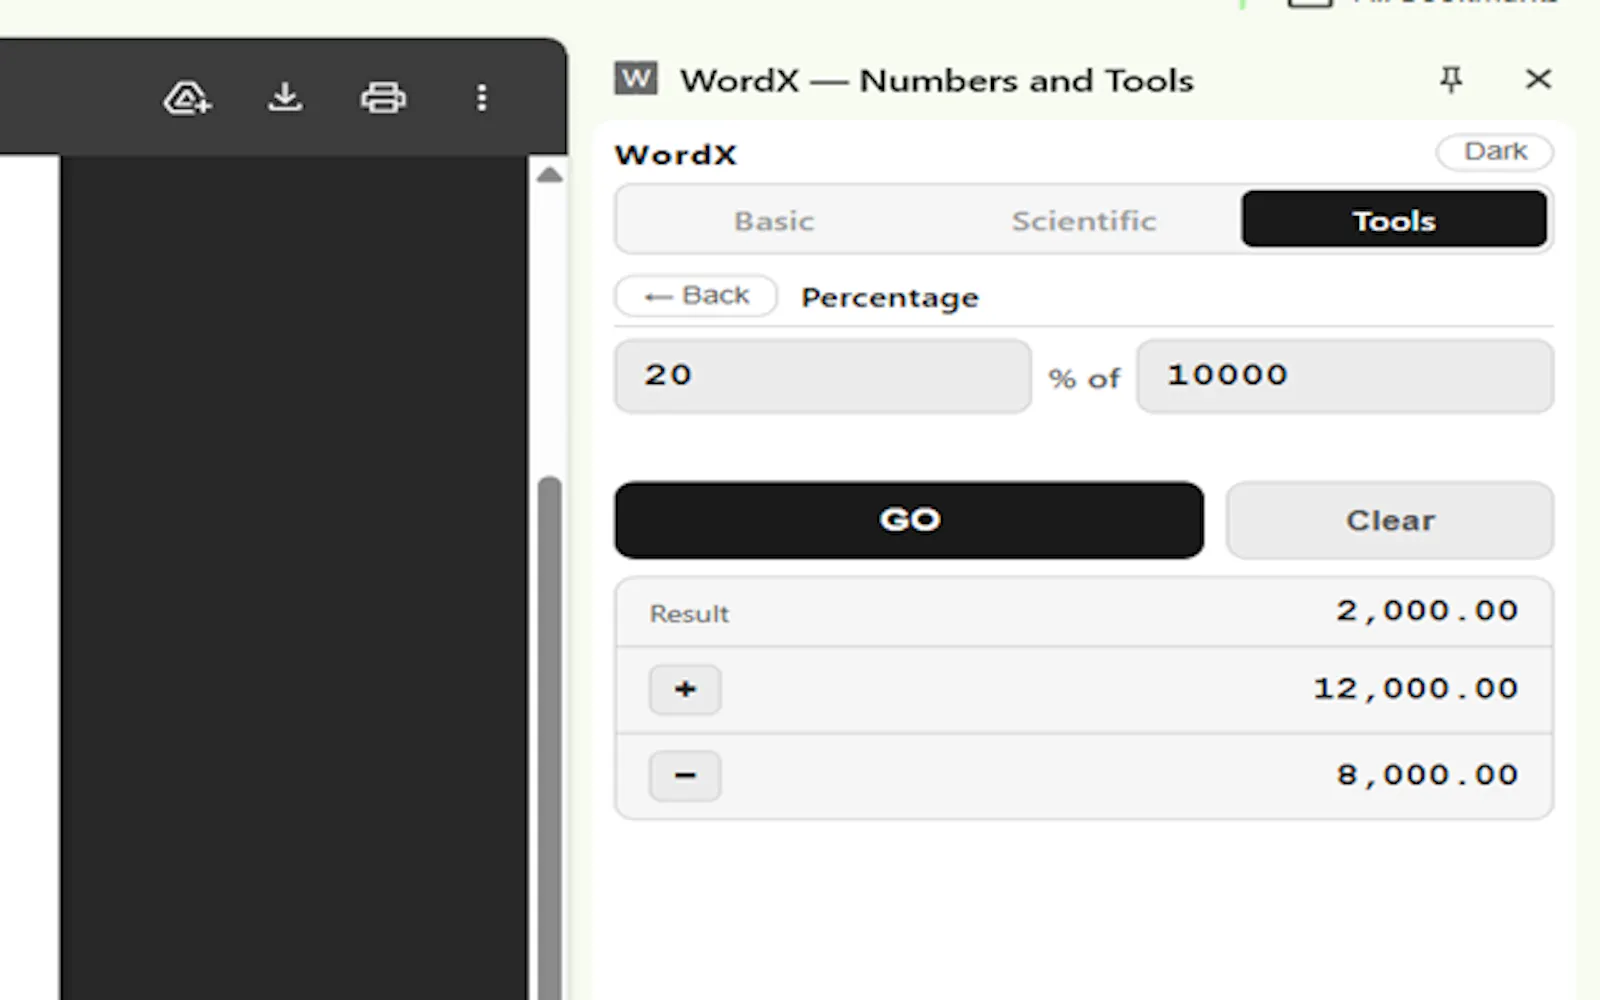Click the Percentage heading text
This screenshot has width=1600, height=1000.
click(x=890, y=298)
